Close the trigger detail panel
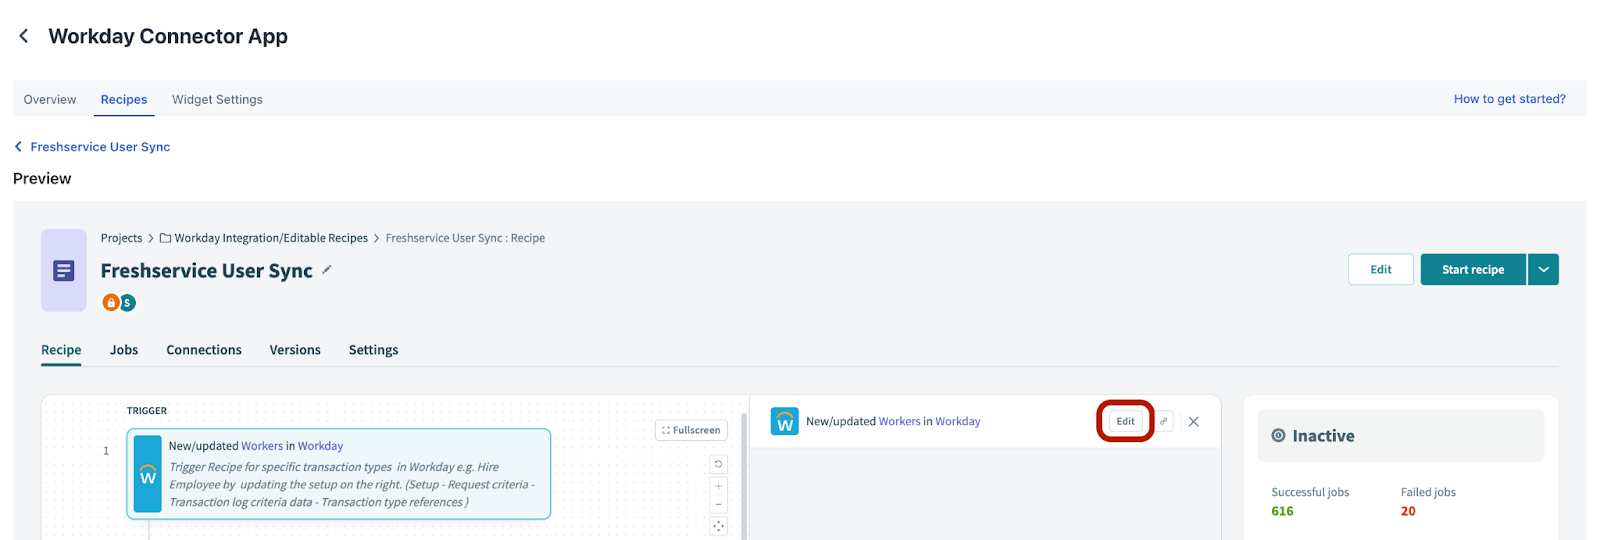The image size is (1600, 540). (1193, 421)
